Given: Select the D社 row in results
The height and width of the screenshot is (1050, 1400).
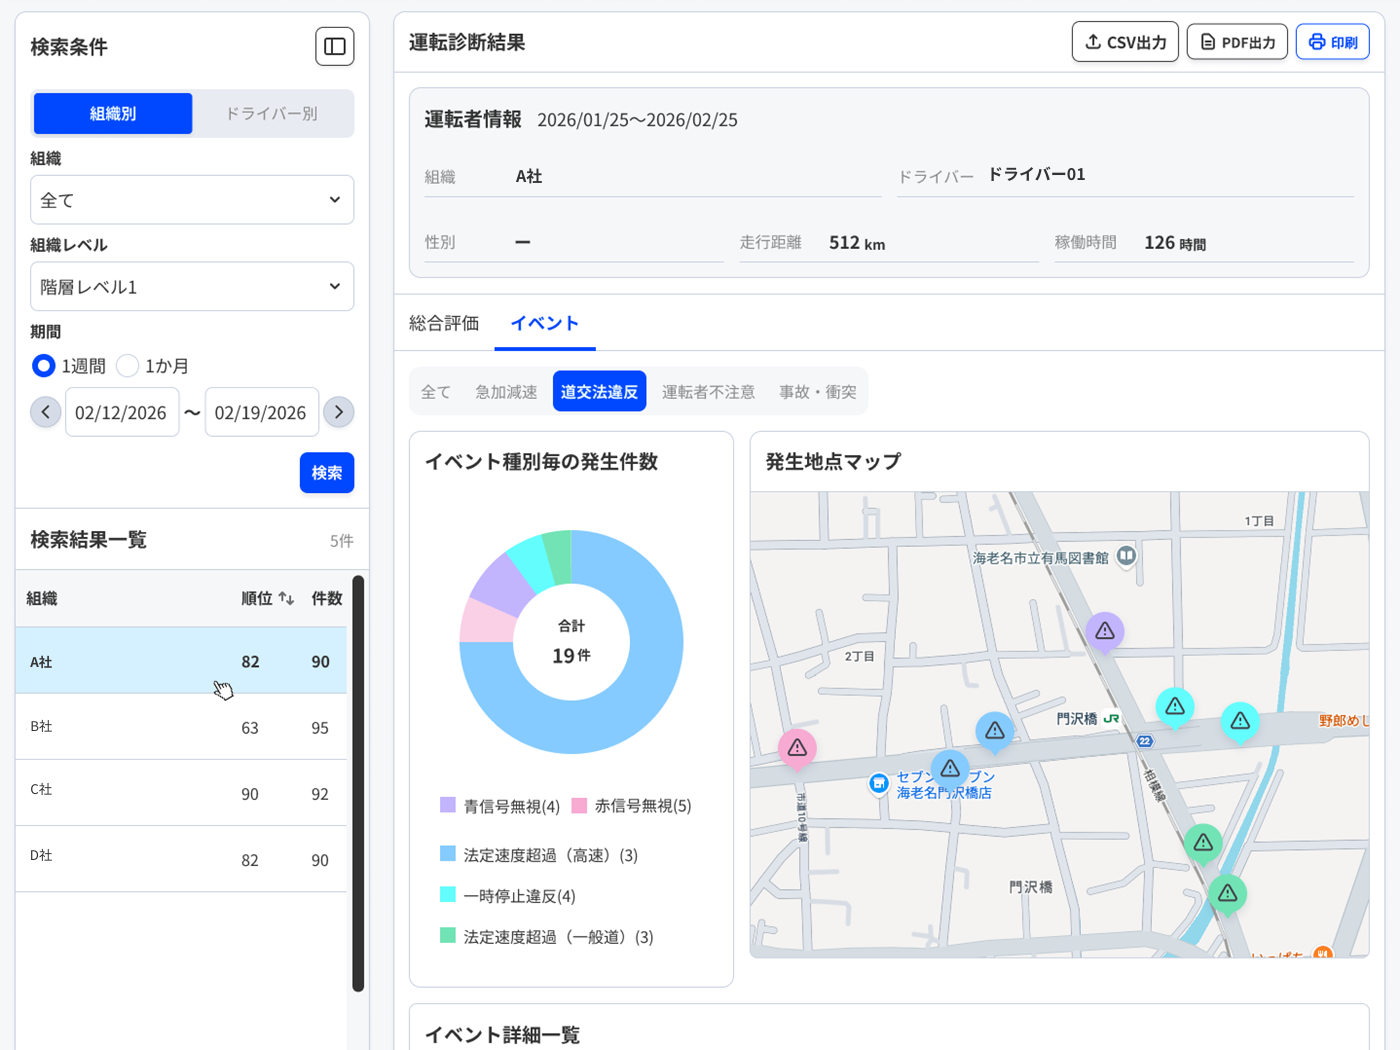Looking at the screenshot, I should (181, 859).
